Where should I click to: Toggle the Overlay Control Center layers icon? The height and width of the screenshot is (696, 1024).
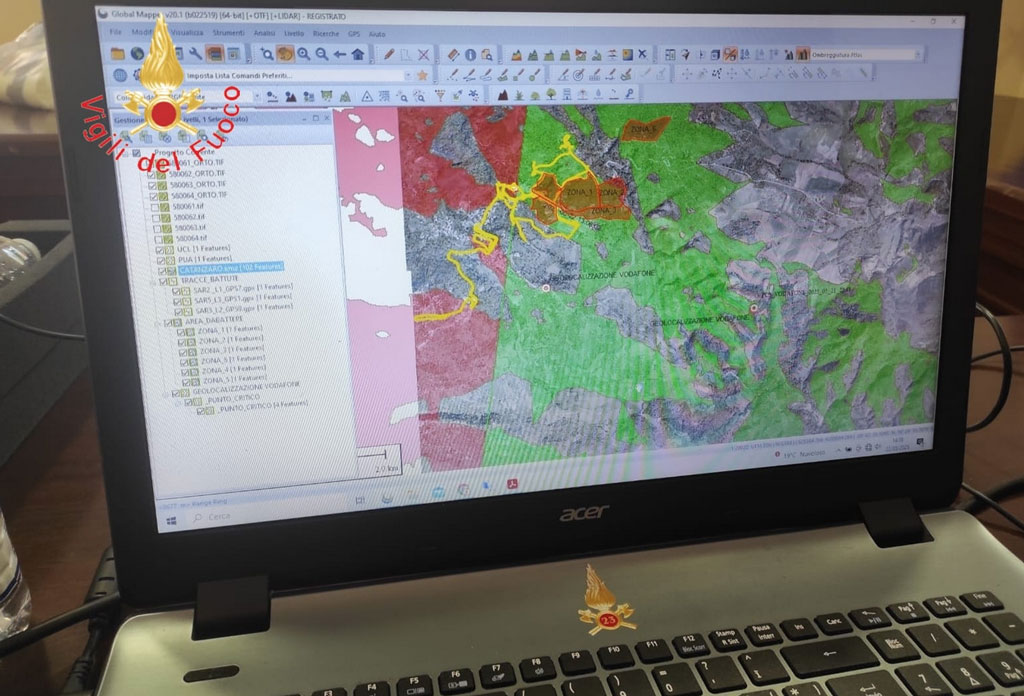pos(214,54)
